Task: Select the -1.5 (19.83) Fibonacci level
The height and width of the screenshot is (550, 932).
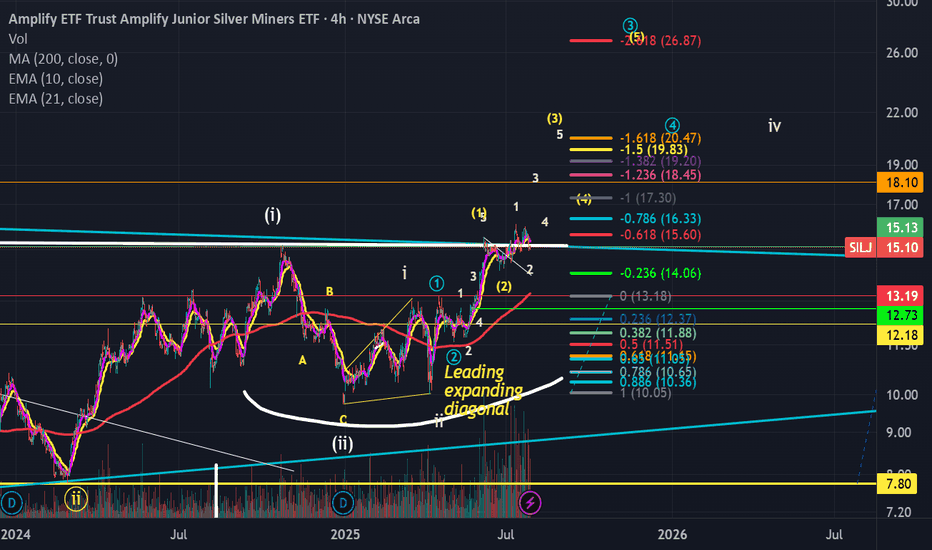Action: [x=654, y=150]
